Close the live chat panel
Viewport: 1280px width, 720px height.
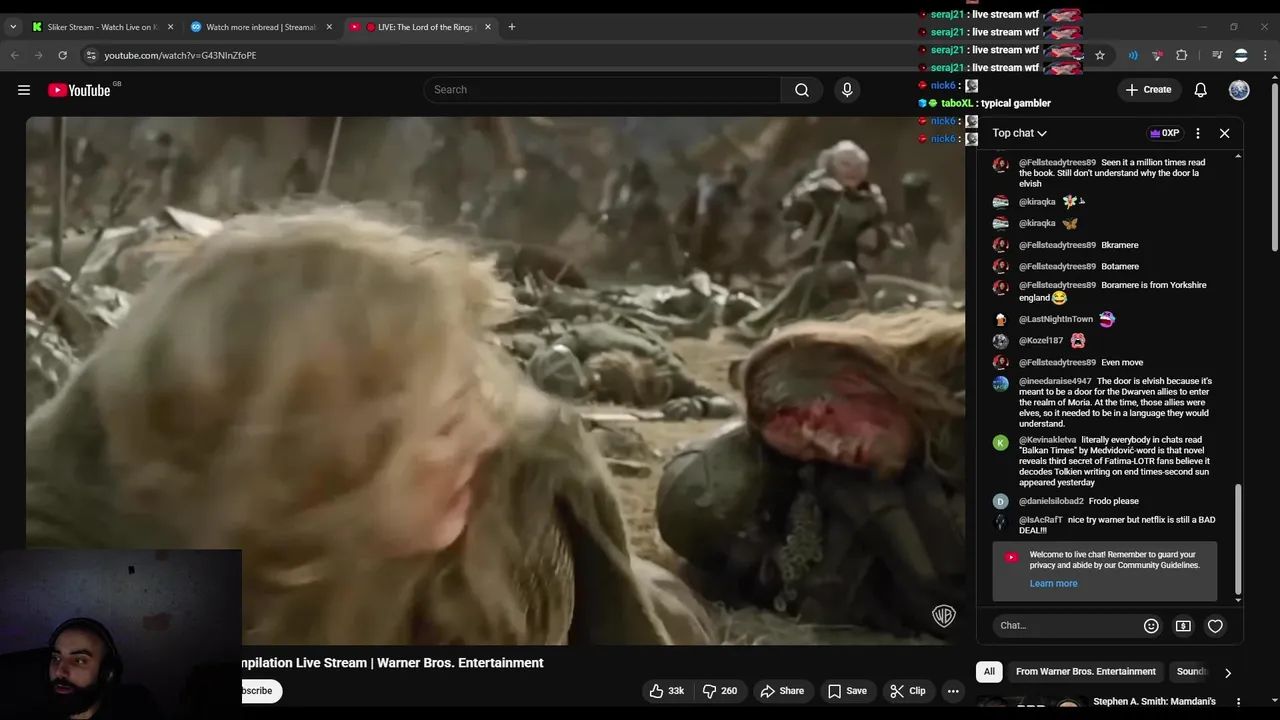1224,133
